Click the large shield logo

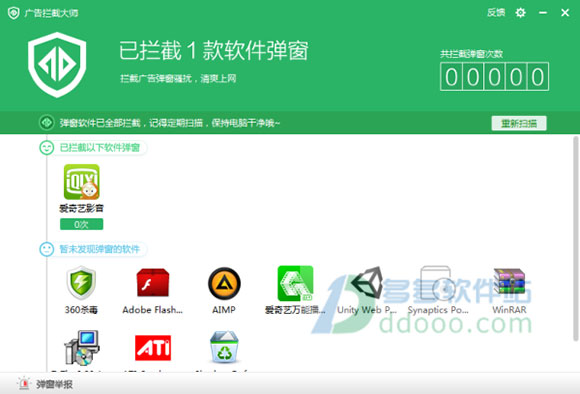click(57, 65)
